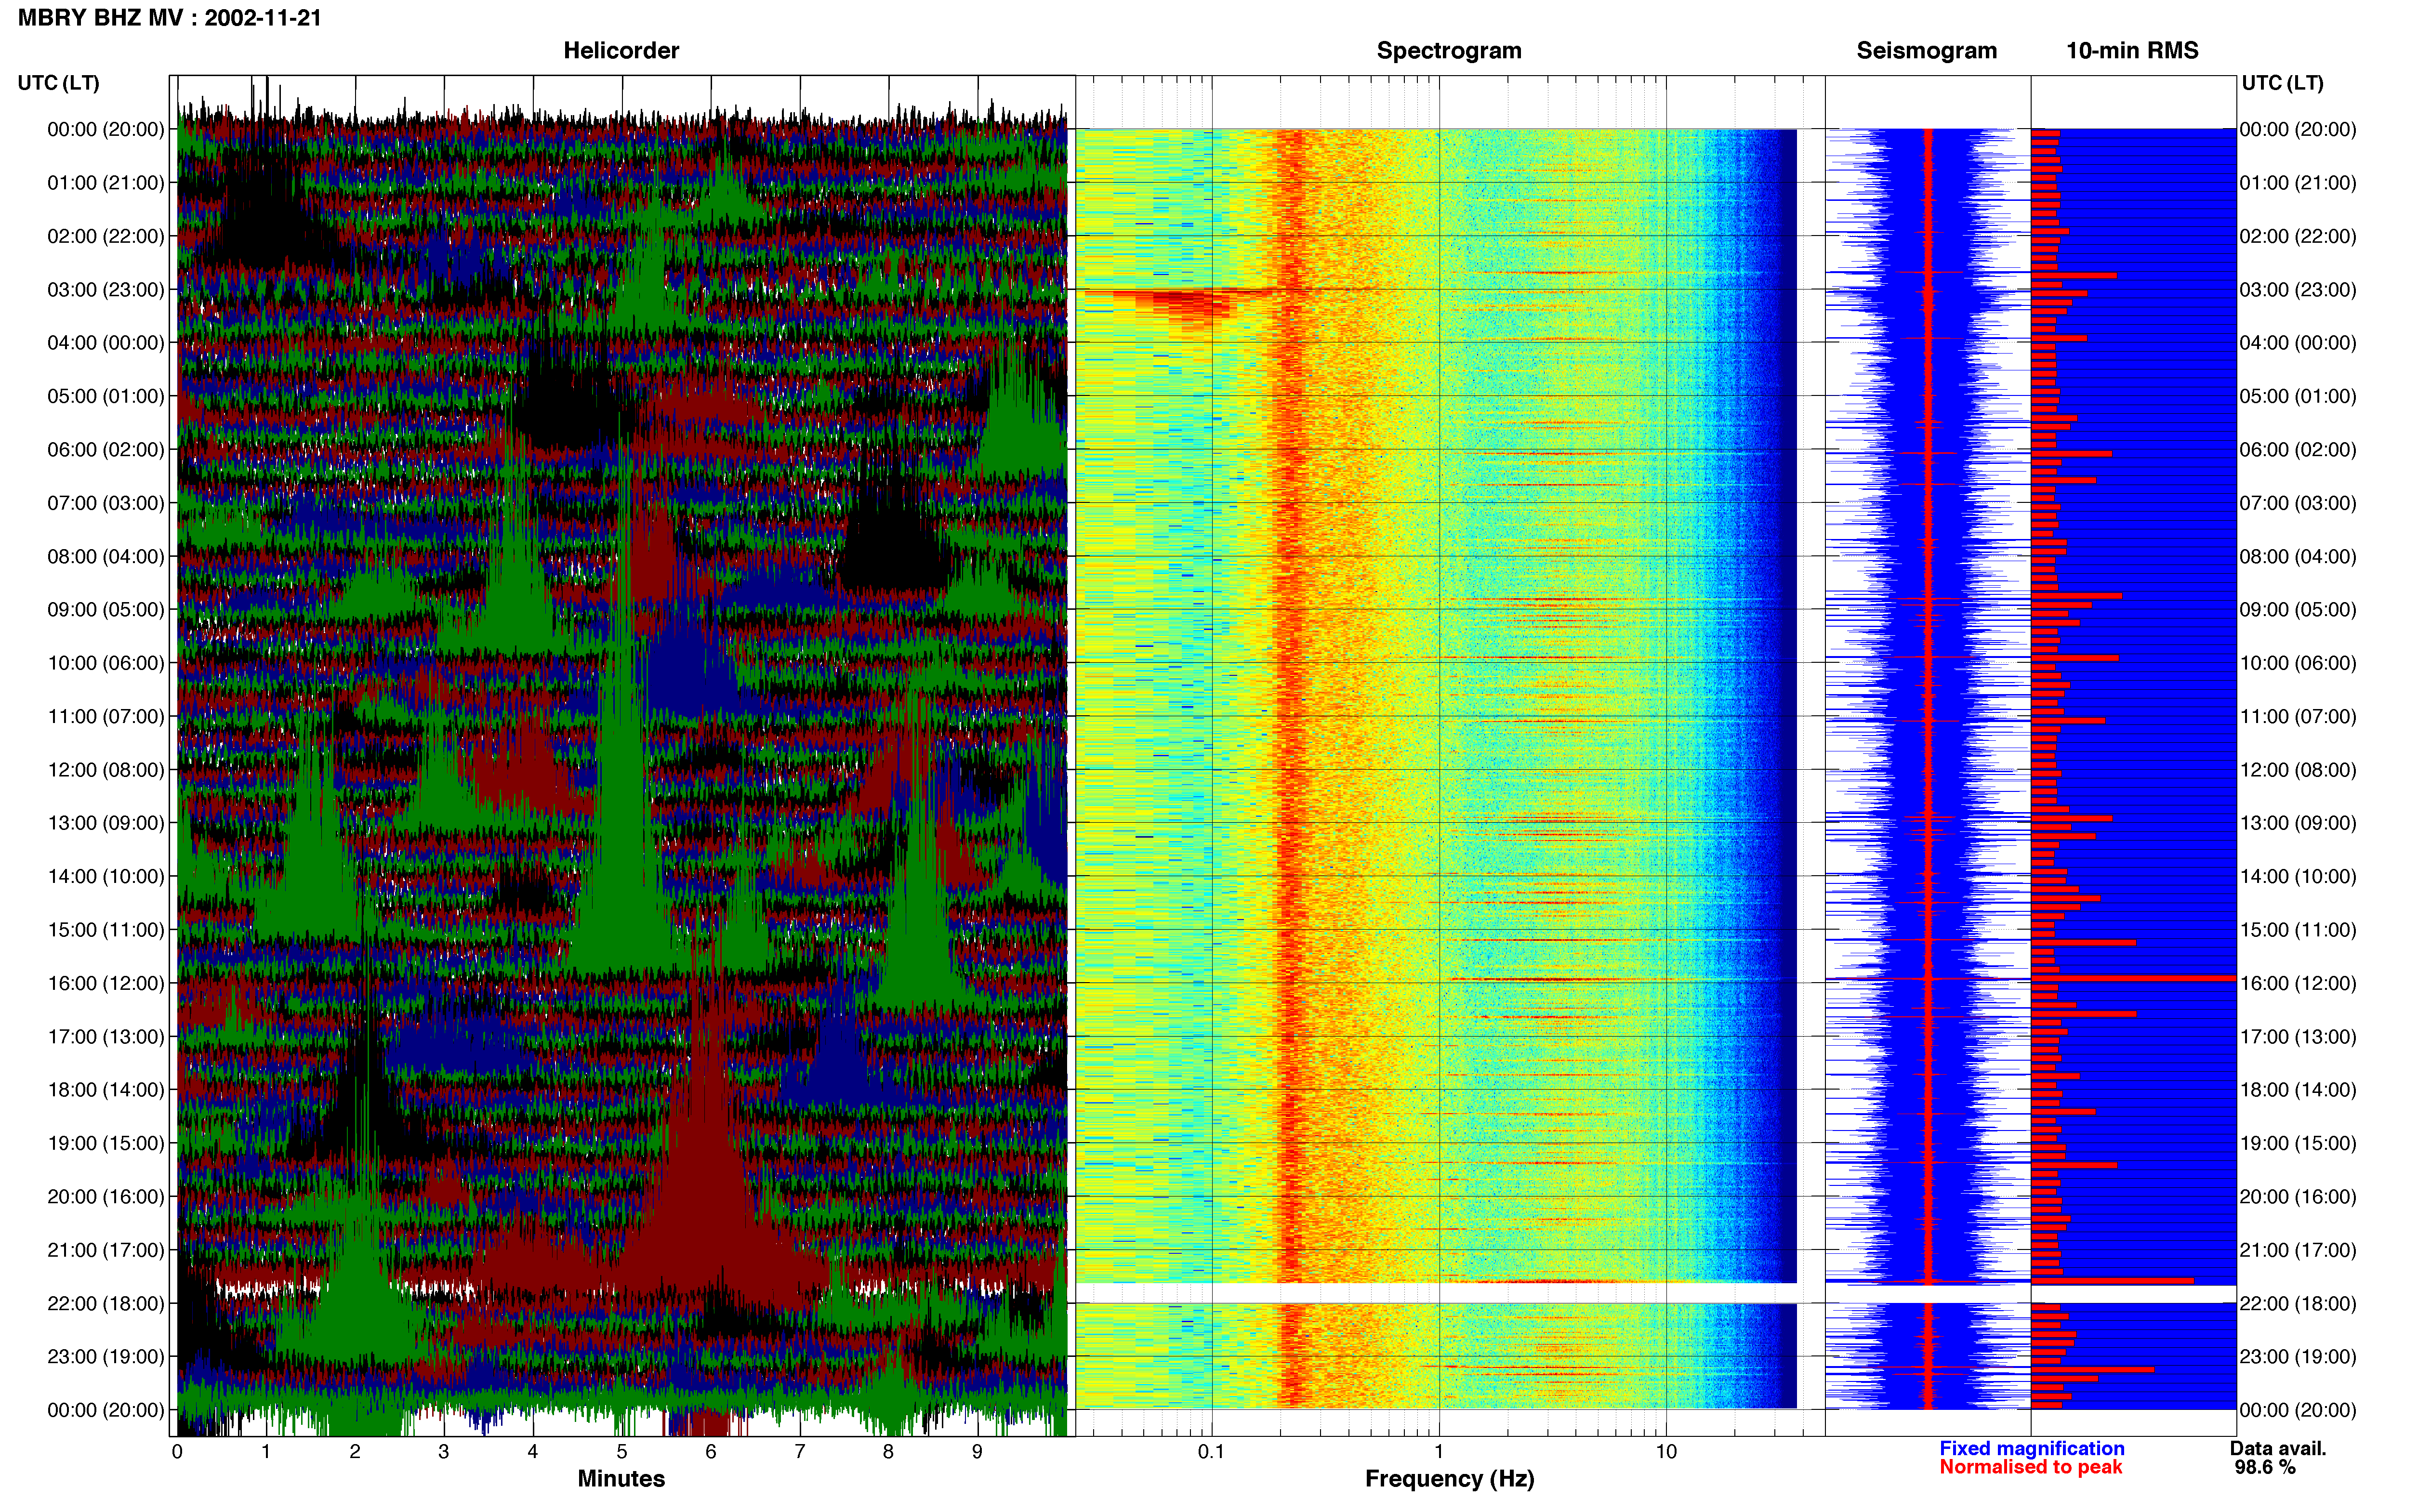Click the right '21:00 (17:00)' time label
Viewport: 2418px width, 1512px height.
coord(2298,1250)
